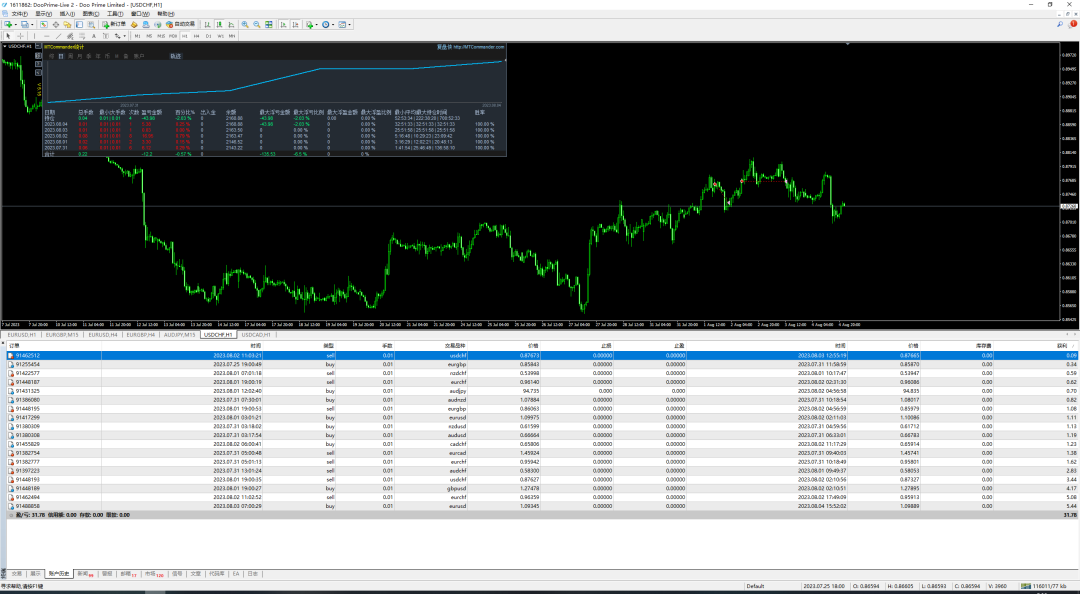Select the crosshair tool
1080x594 pixels.
(x=21, y=36)
